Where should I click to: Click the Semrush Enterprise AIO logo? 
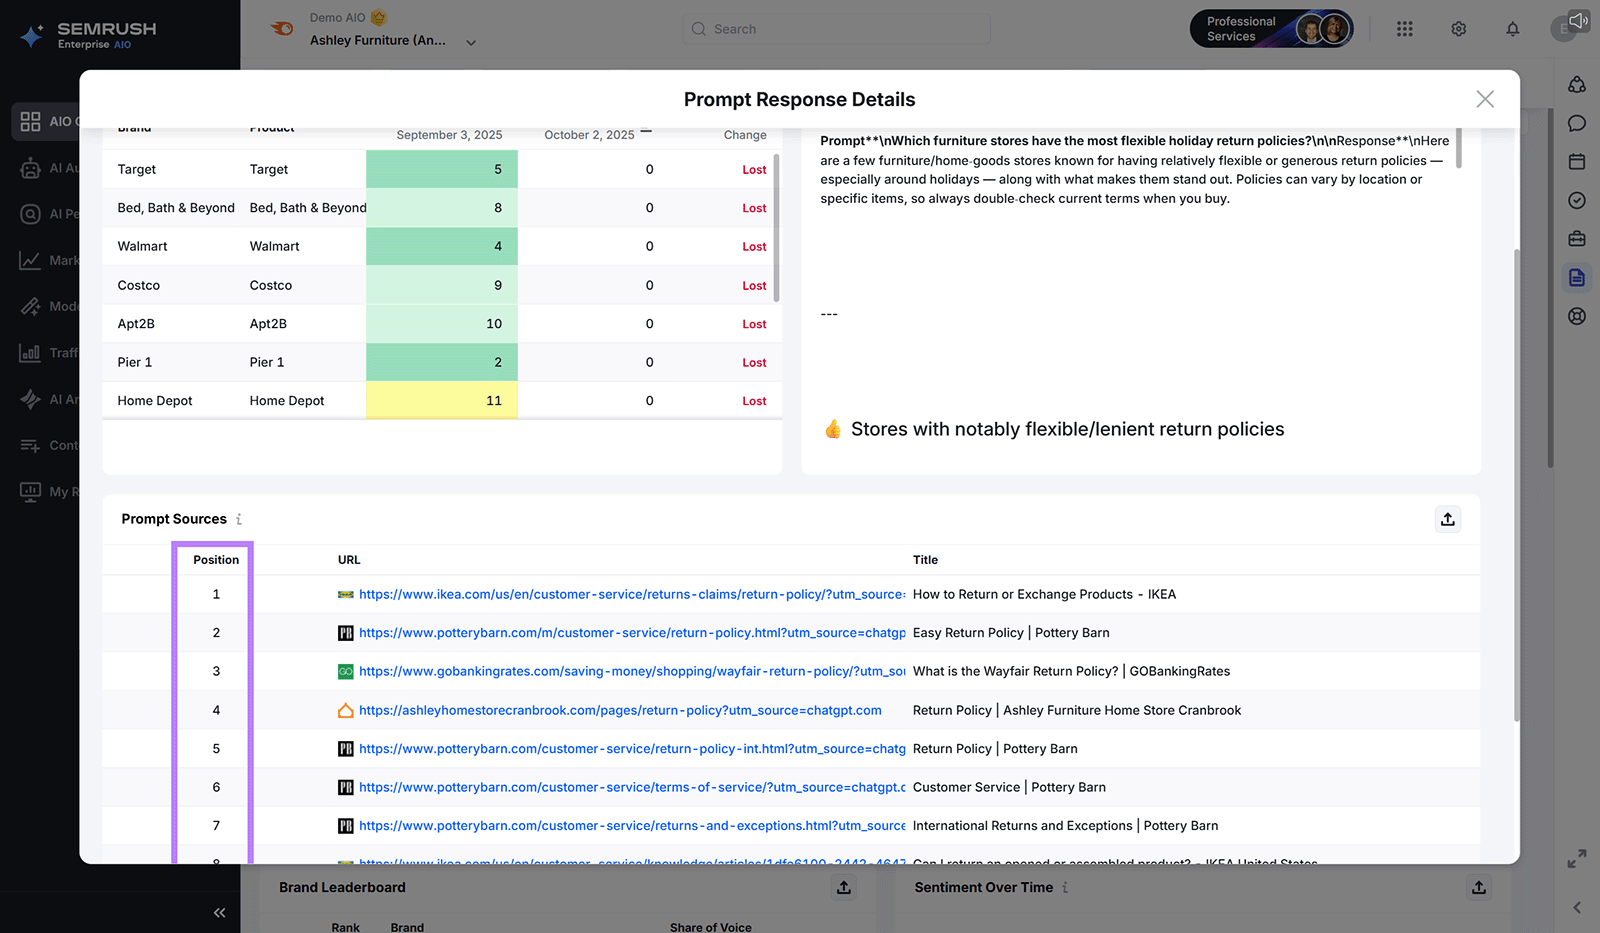88,35
